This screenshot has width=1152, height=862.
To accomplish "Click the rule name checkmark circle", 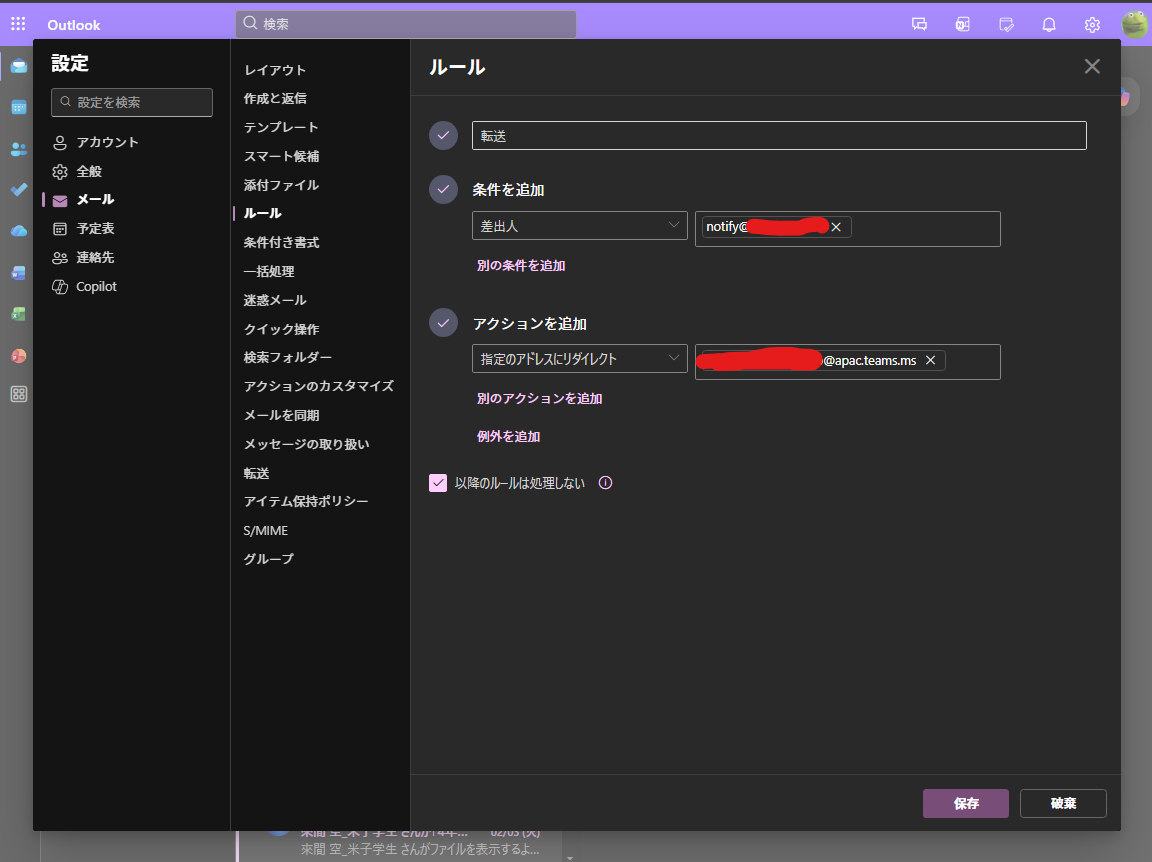I will click(442, 135).
